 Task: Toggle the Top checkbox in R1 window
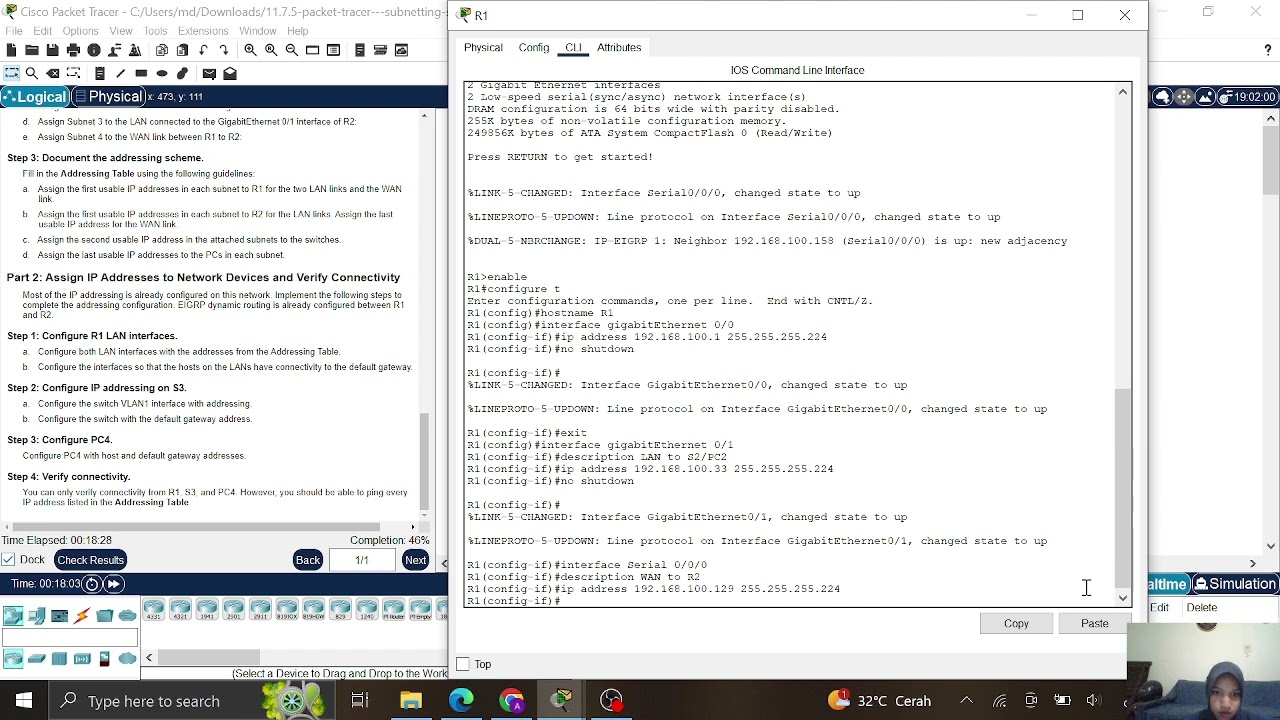click(463, 664)
